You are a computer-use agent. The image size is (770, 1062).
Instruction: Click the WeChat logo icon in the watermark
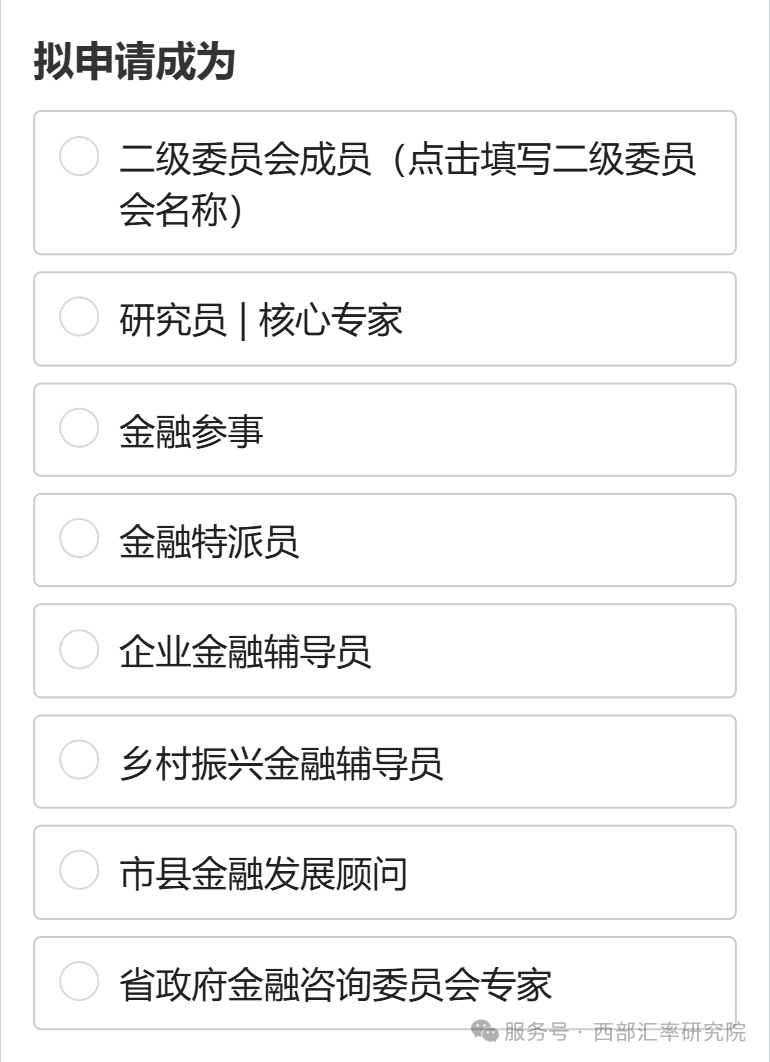485,1031
